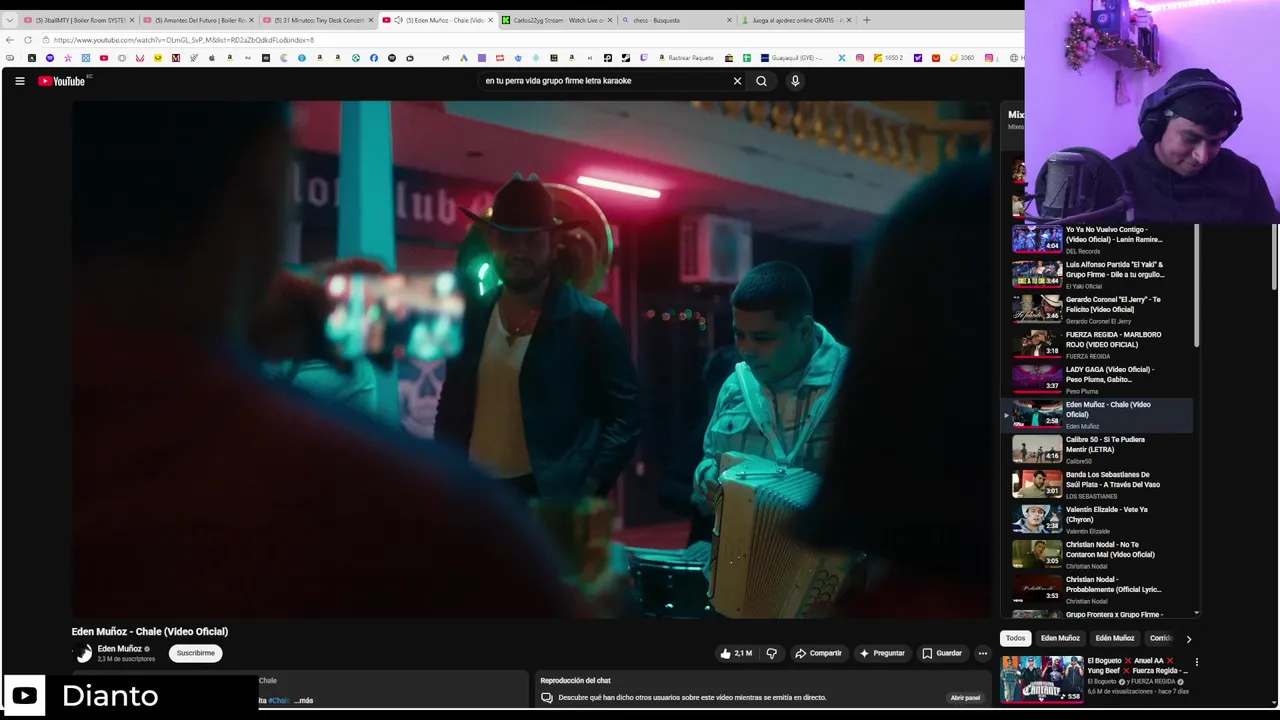Click the Suscribirme button

tap(195, 653)
